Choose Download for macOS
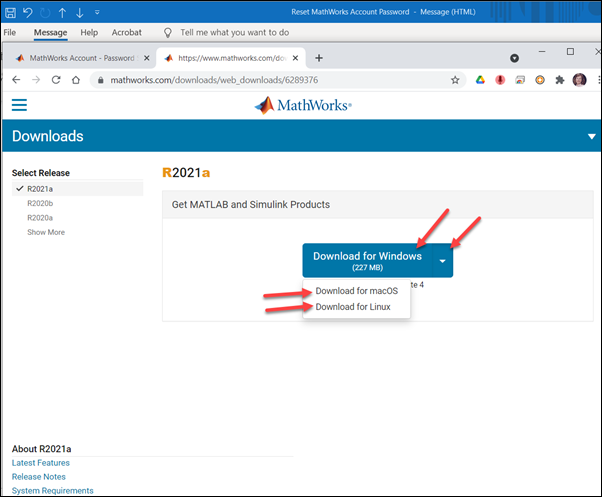Image resolution: width=602 pixels, height=497 pixels. [x=357, y=291]
